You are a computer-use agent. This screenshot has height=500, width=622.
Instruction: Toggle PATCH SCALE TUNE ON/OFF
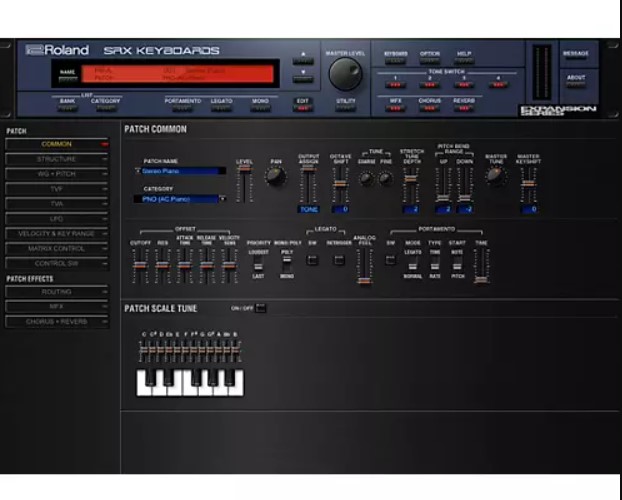pos(260,308)
